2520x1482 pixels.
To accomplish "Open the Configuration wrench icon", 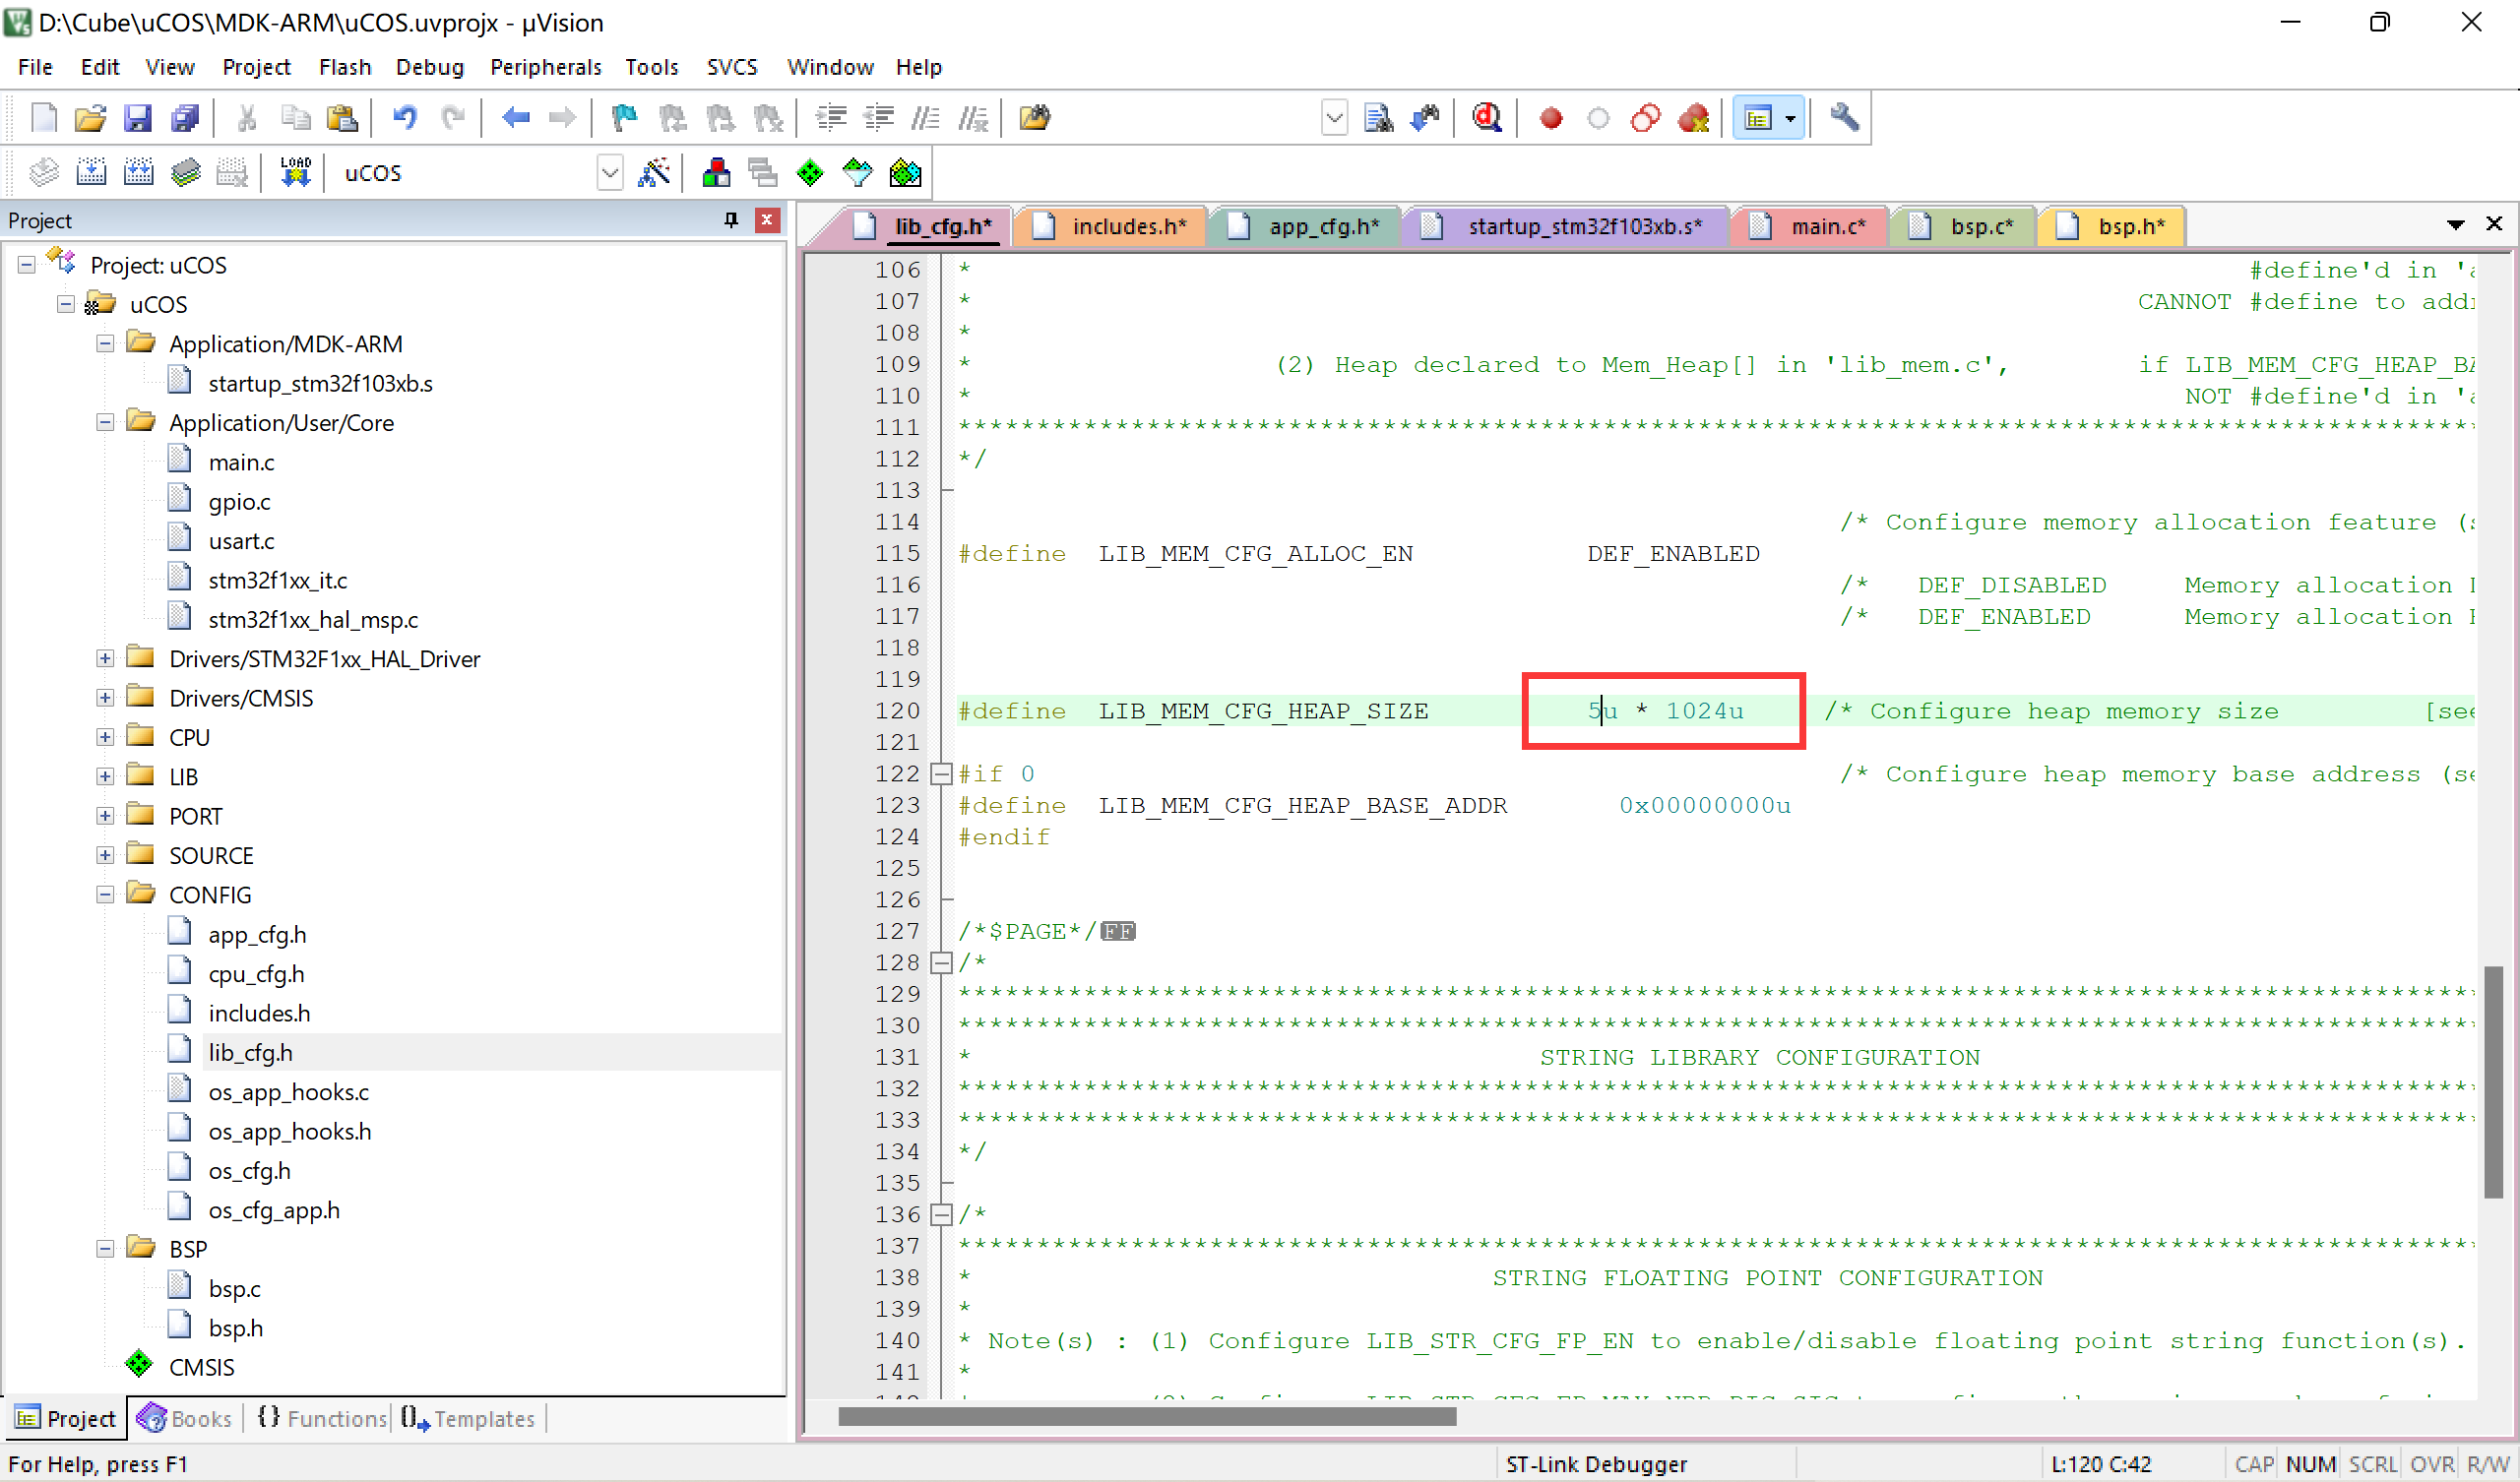I will [x=1844, y=118].
